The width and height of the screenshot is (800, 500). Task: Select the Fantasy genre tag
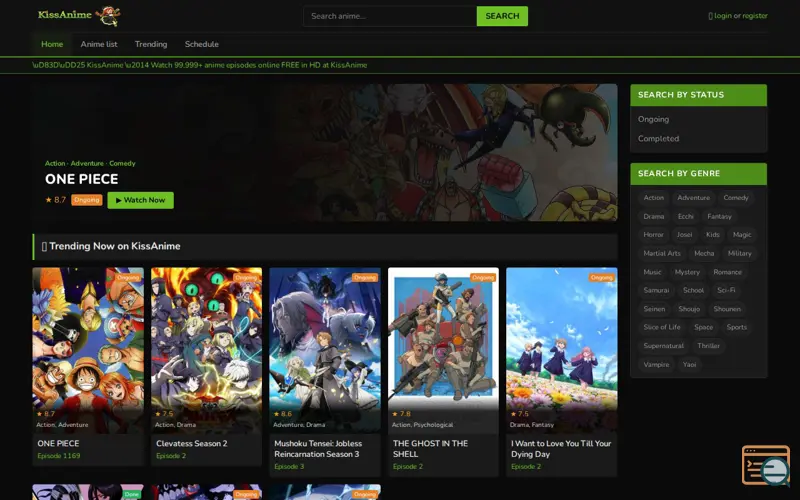point(719,216)
